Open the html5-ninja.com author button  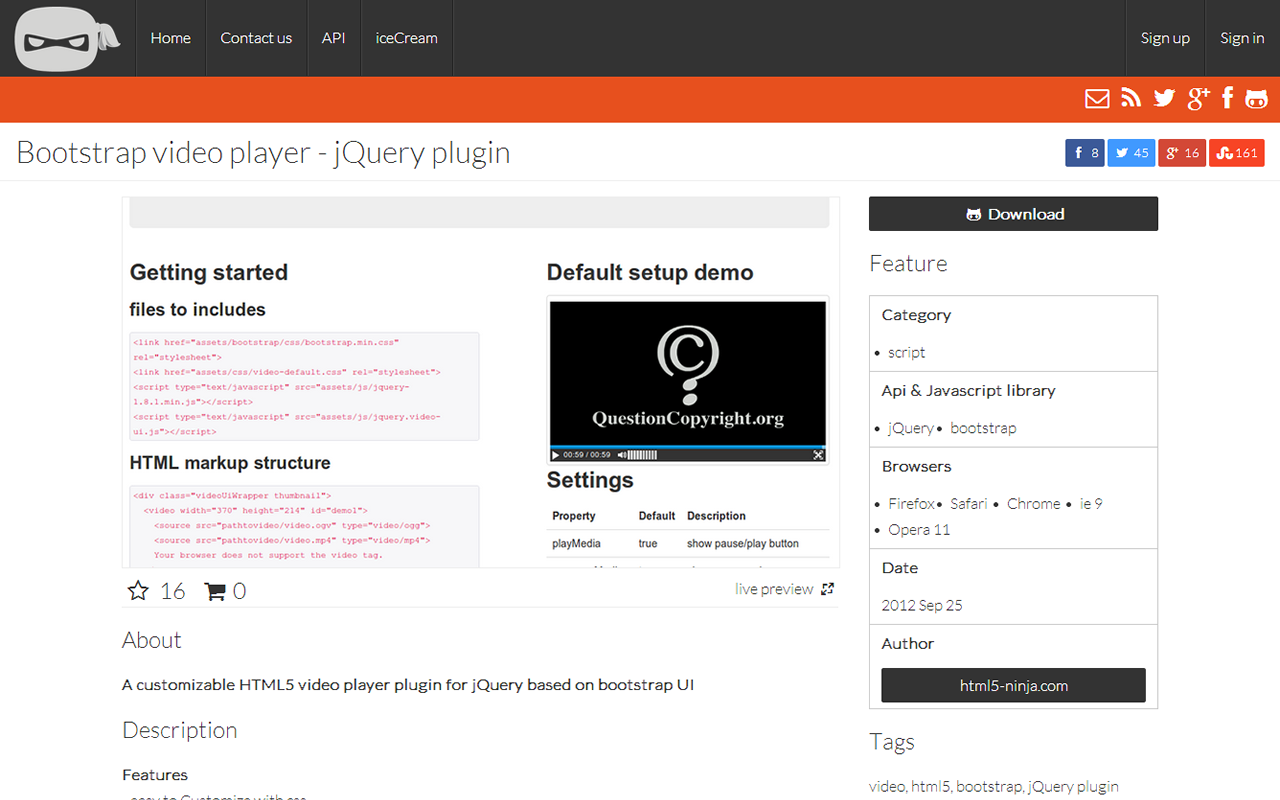click(x=1013, y=686)
